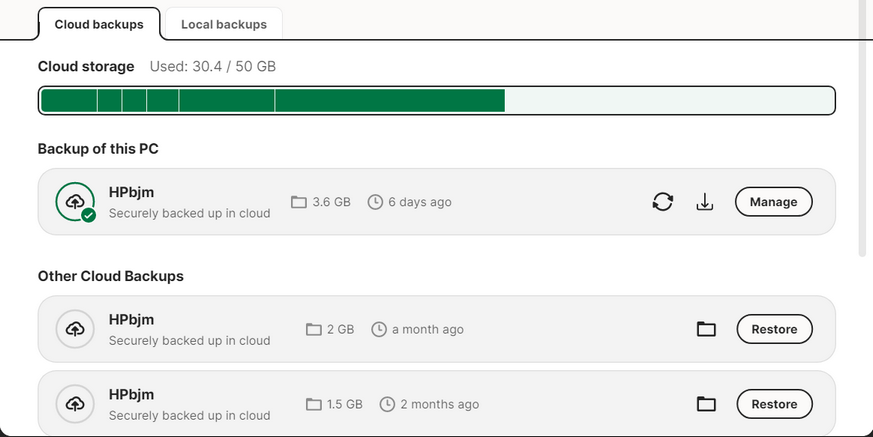Click the largest green segment of storage bar
The image size is (873, 437).
[x=390, y=101]
